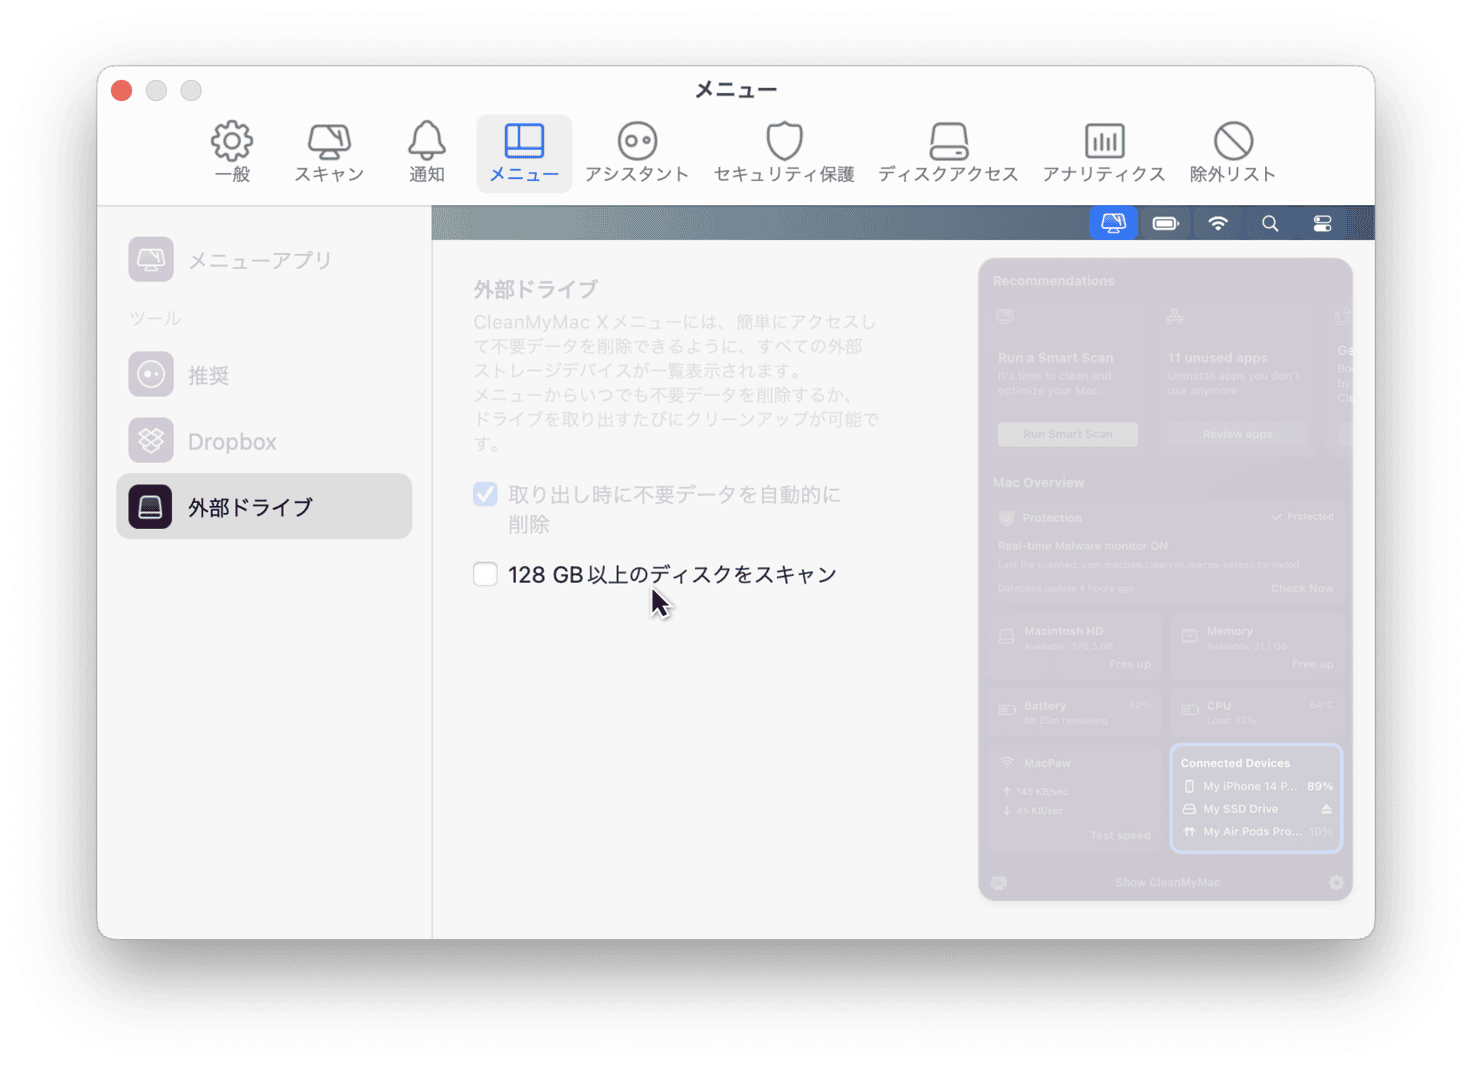Image resolution: width=1472 pixels, height=1068 pixels.
Task: Select 外部ドライブ in the sidebar
Action: click(264, 507)
